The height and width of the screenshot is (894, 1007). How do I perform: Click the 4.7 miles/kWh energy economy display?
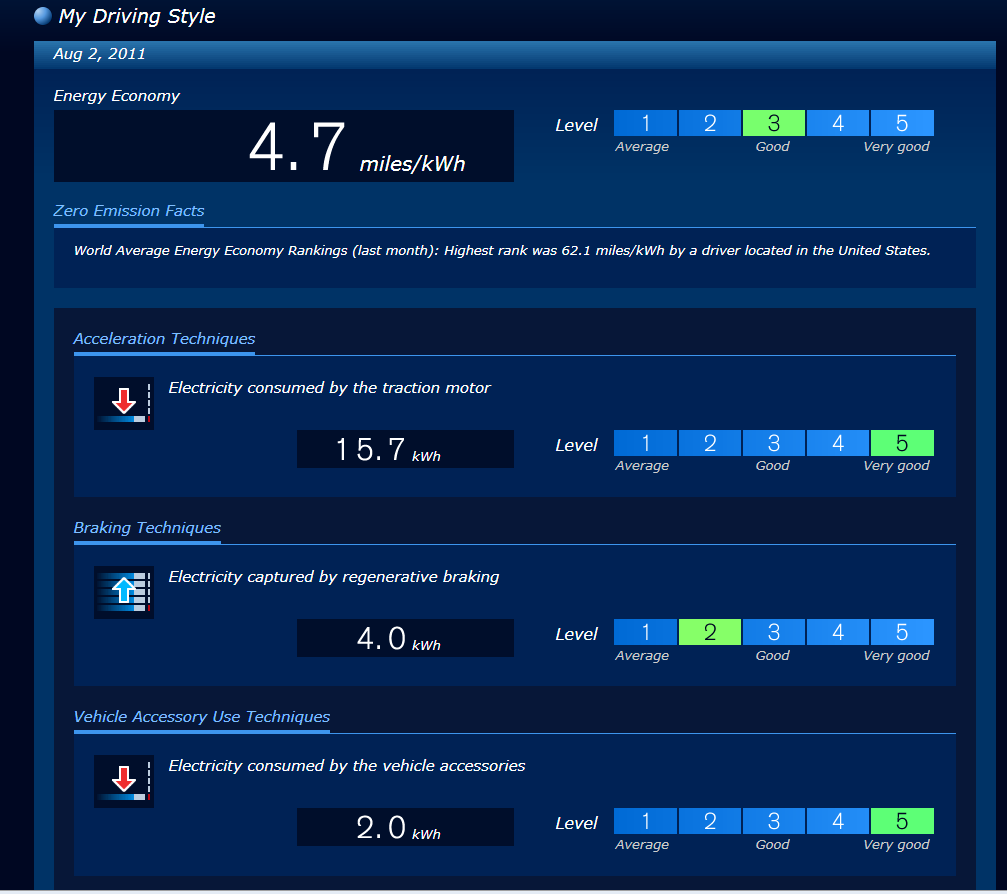[x=283, y=147]
